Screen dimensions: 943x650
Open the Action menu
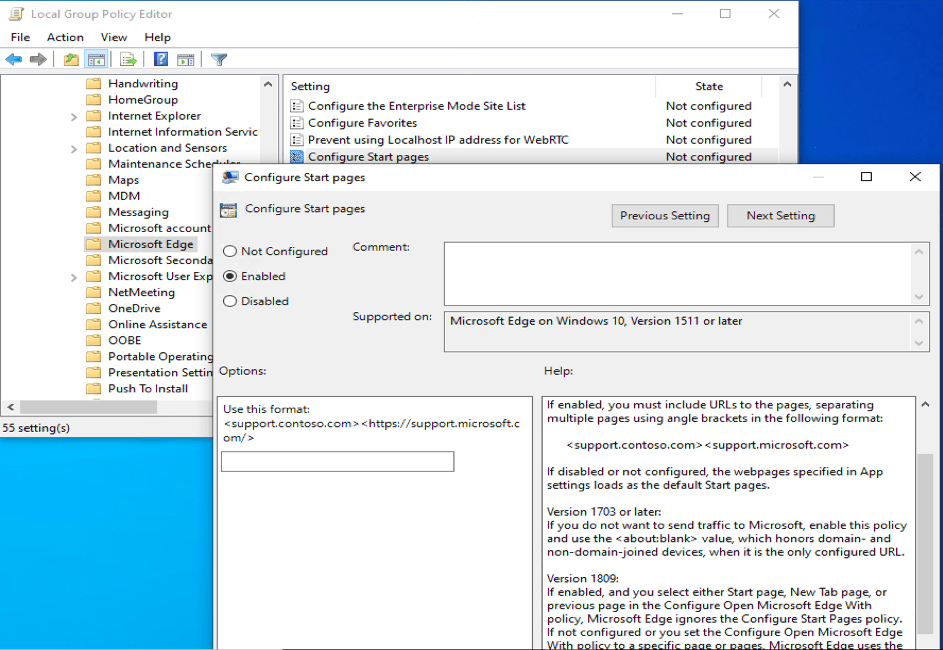pos(65,37)
